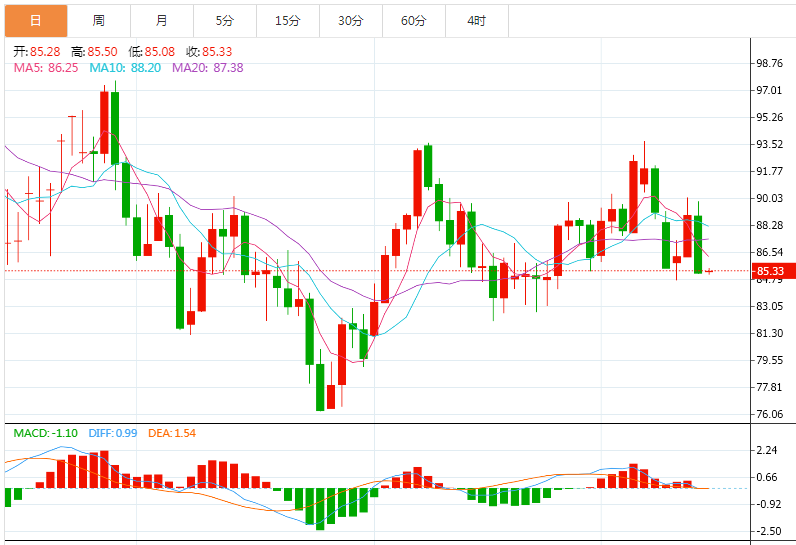The width and height of the screenshot is (796, 545).
Task: Click the 86.54 price axis label
Action: coord(770,252)
